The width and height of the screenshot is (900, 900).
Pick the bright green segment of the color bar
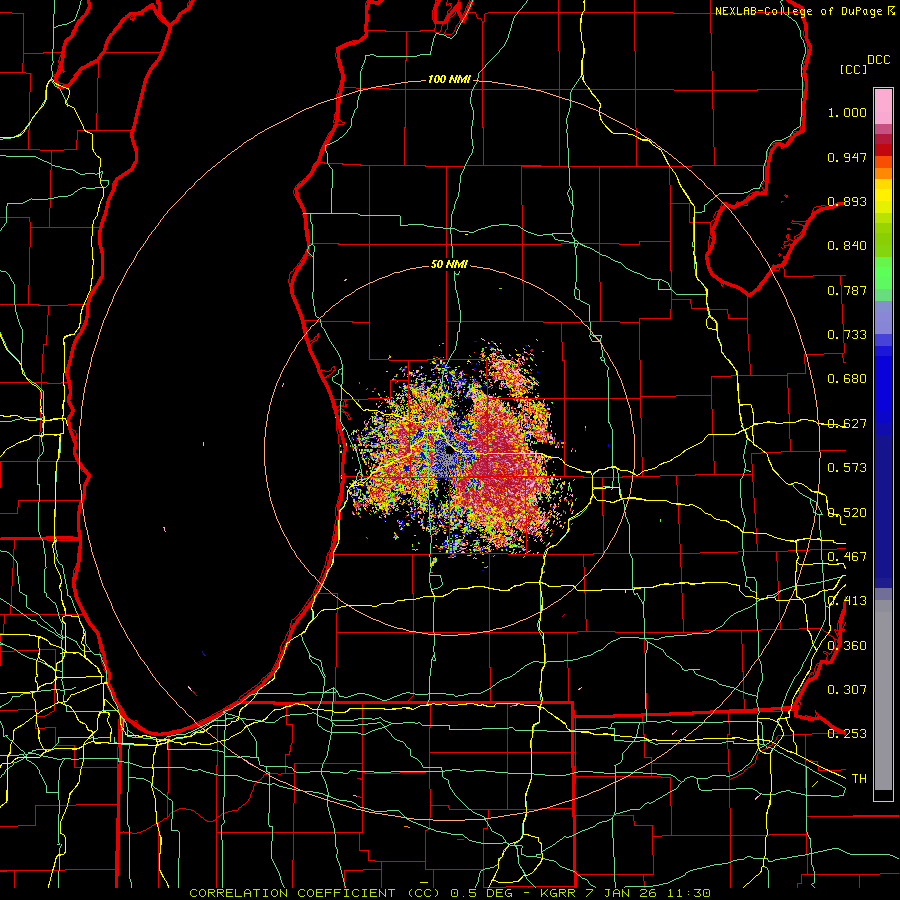click(883, 273)
